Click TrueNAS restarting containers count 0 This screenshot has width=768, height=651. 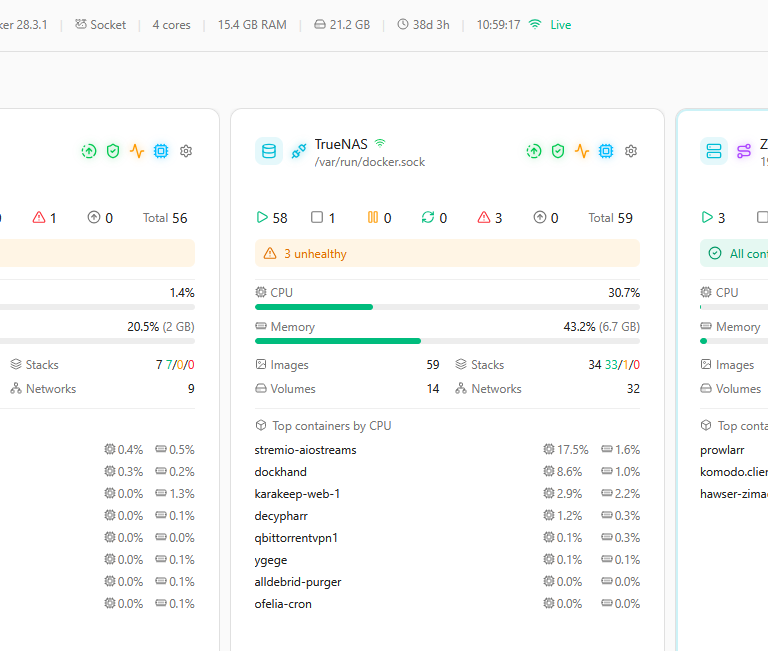(x=434, y=217)
